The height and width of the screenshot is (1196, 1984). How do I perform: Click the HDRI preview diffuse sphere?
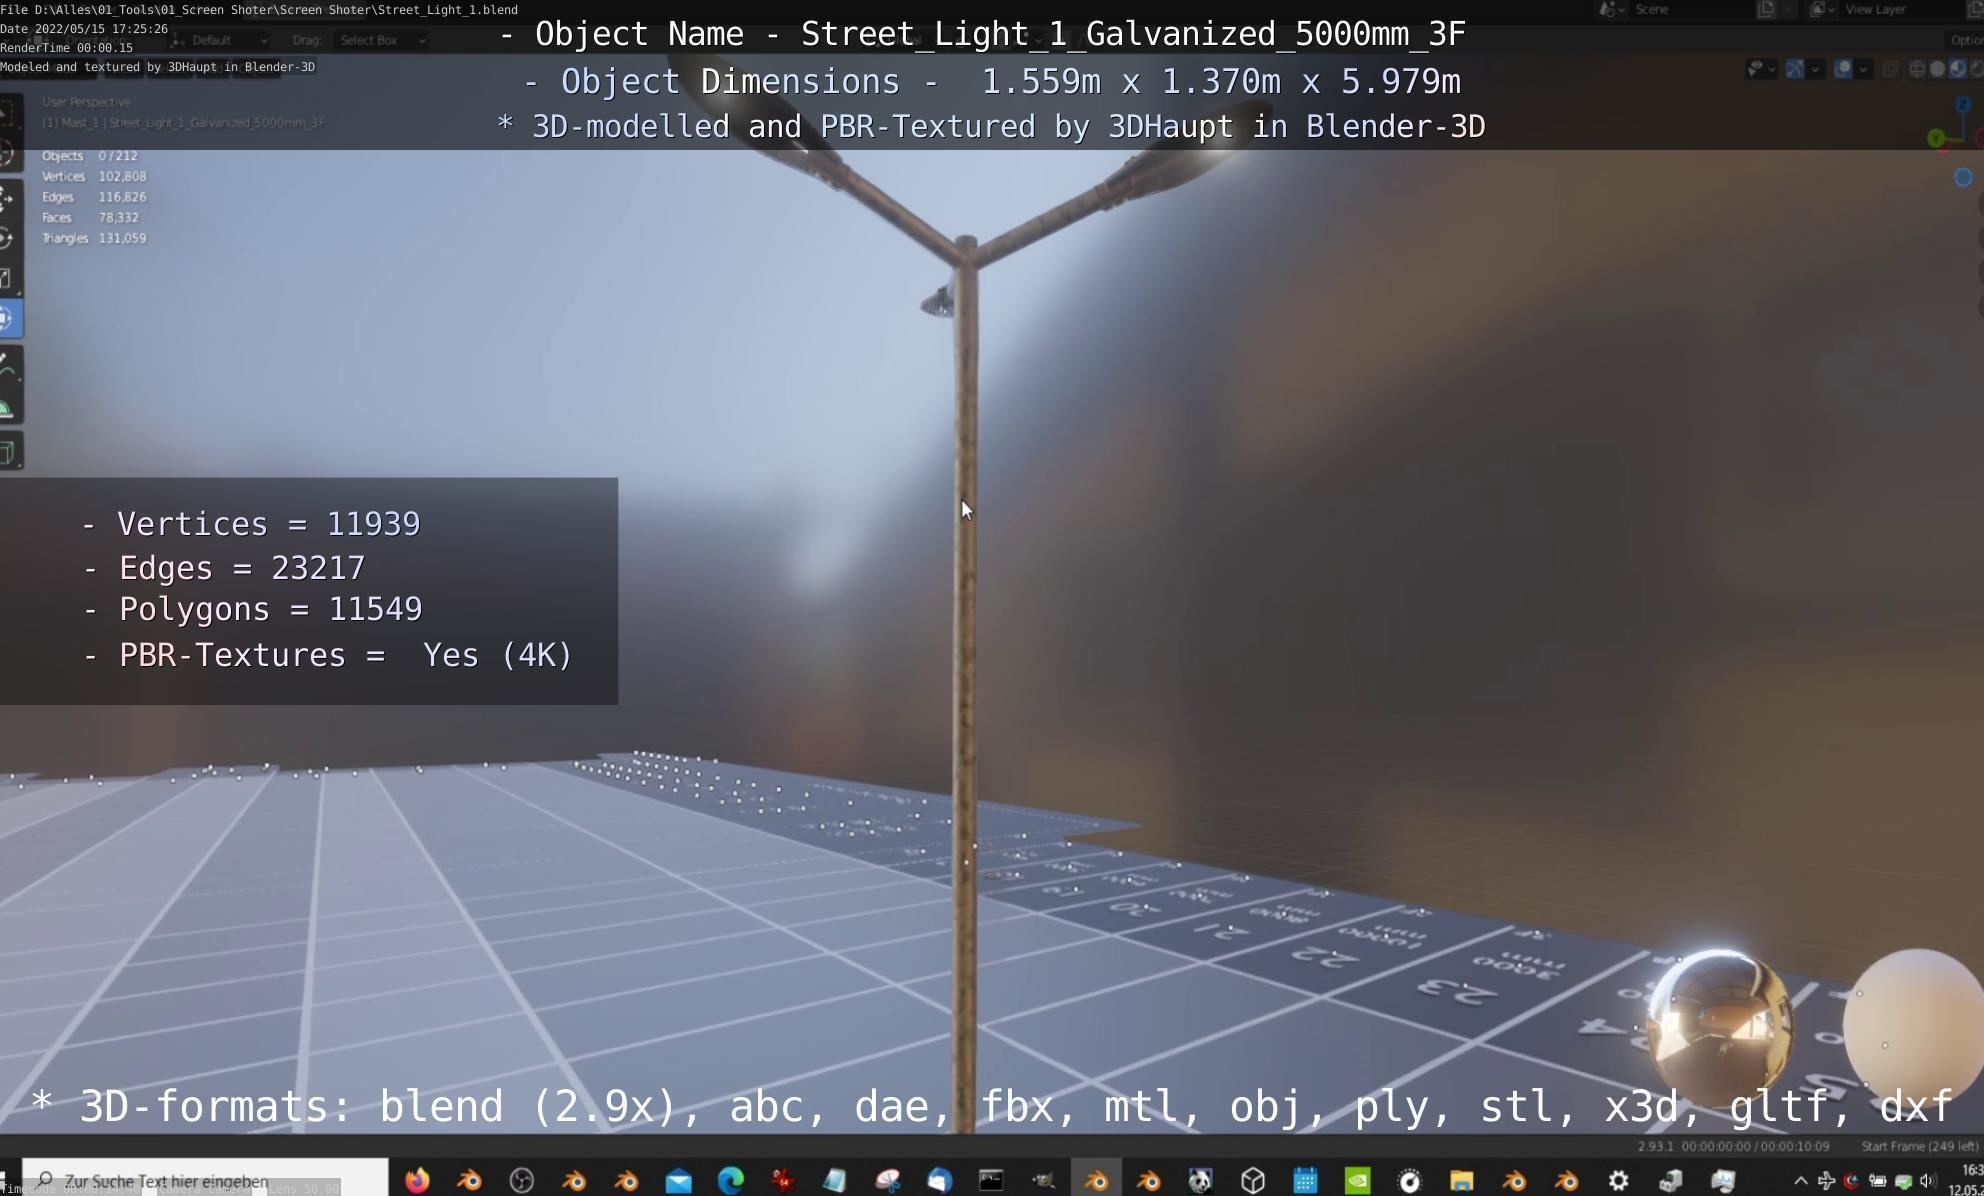point(1914,1024)
